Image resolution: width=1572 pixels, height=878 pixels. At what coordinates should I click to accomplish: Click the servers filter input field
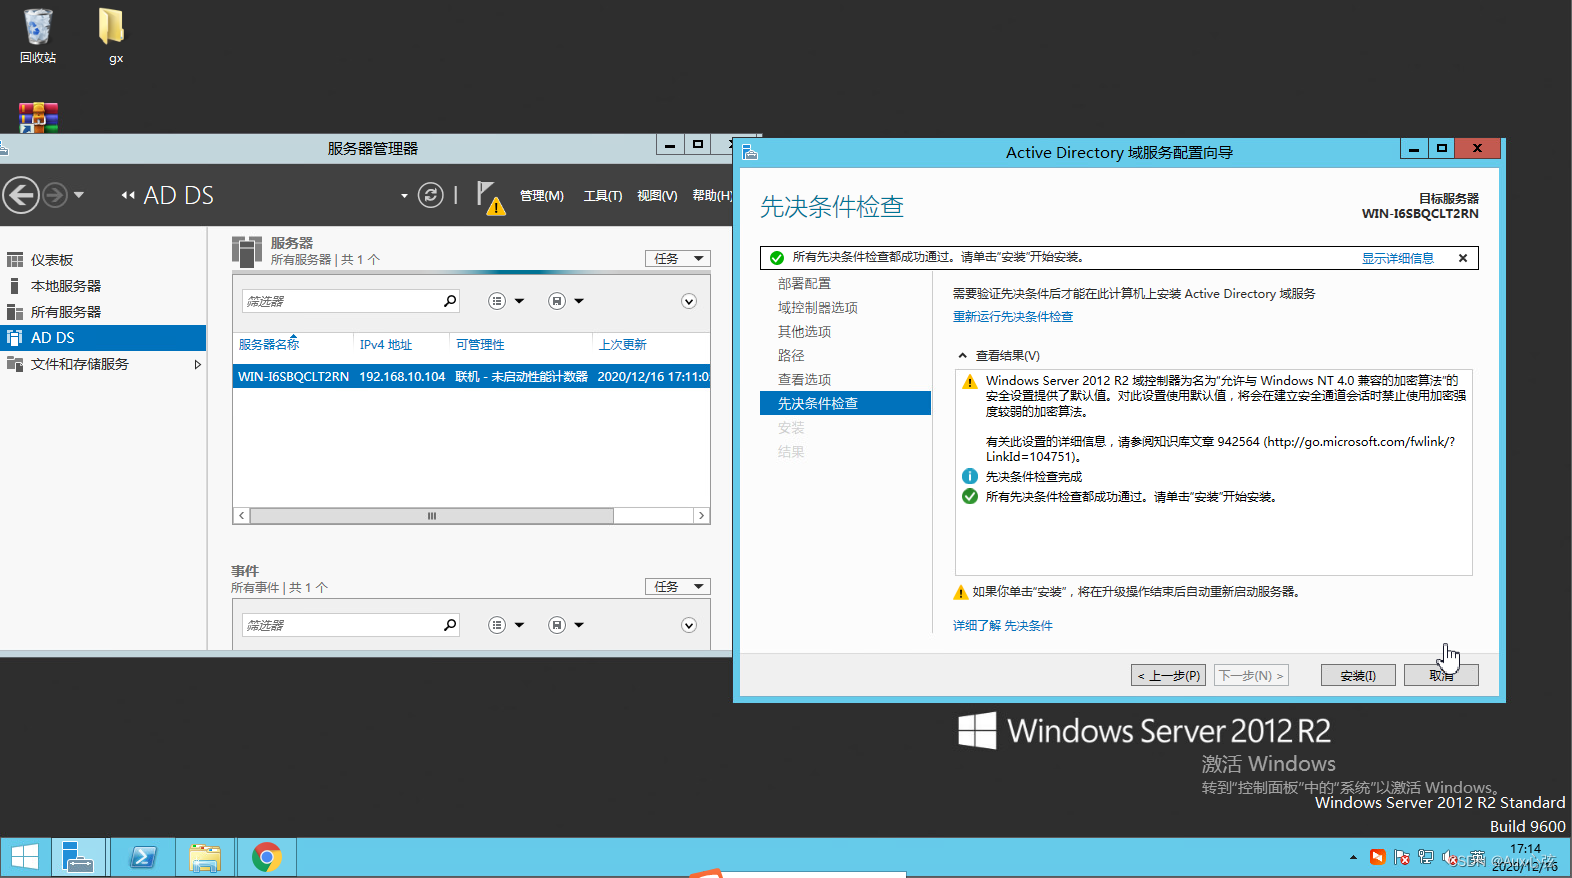click(x=340, y=301)
